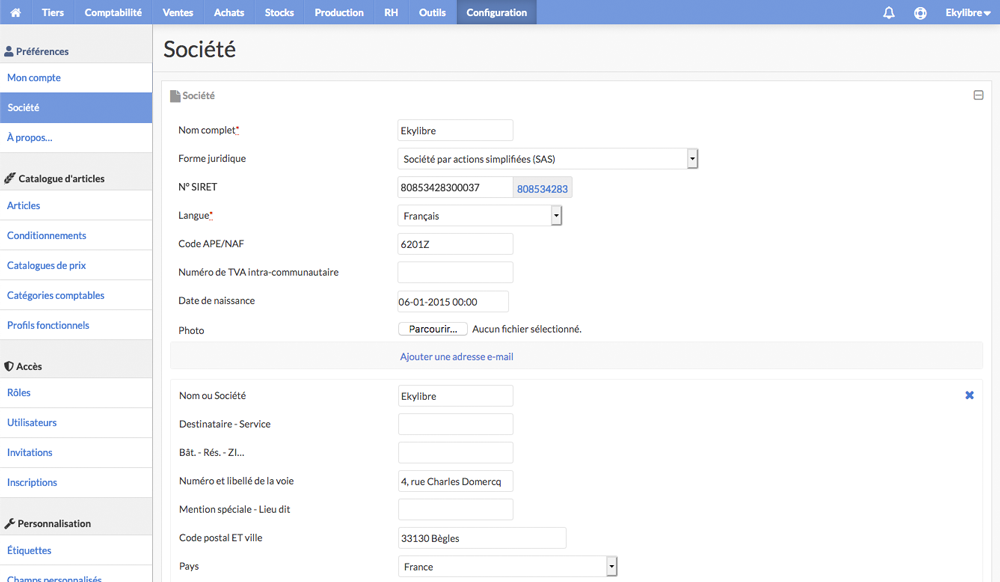Open Profils fonctionnels
This screenshot has height=582, width=1000.
(x=76, y=325)
